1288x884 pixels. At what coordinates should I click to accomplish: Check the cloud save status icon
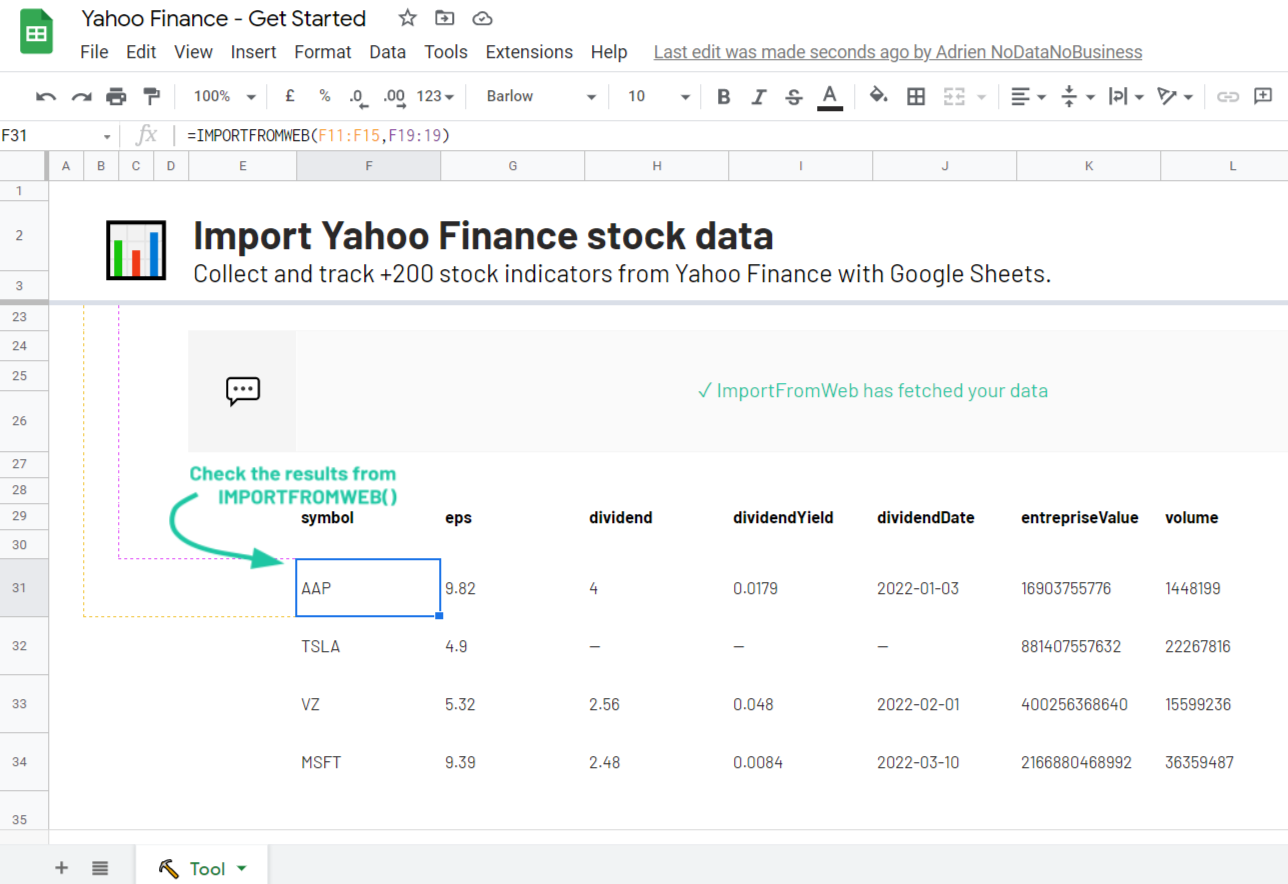(482, 18)
